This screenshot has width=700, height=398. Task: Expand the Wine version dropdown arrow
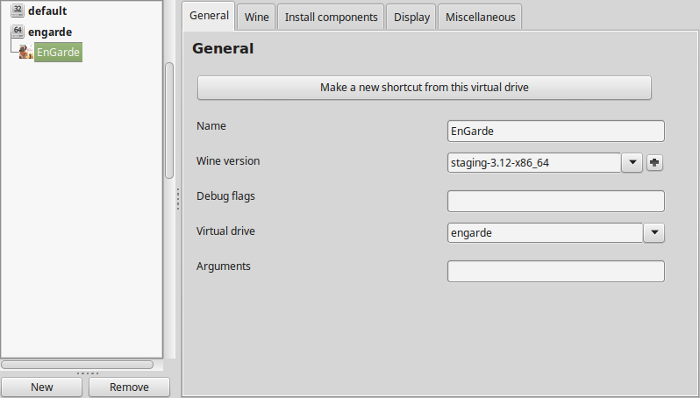point(632,162)
